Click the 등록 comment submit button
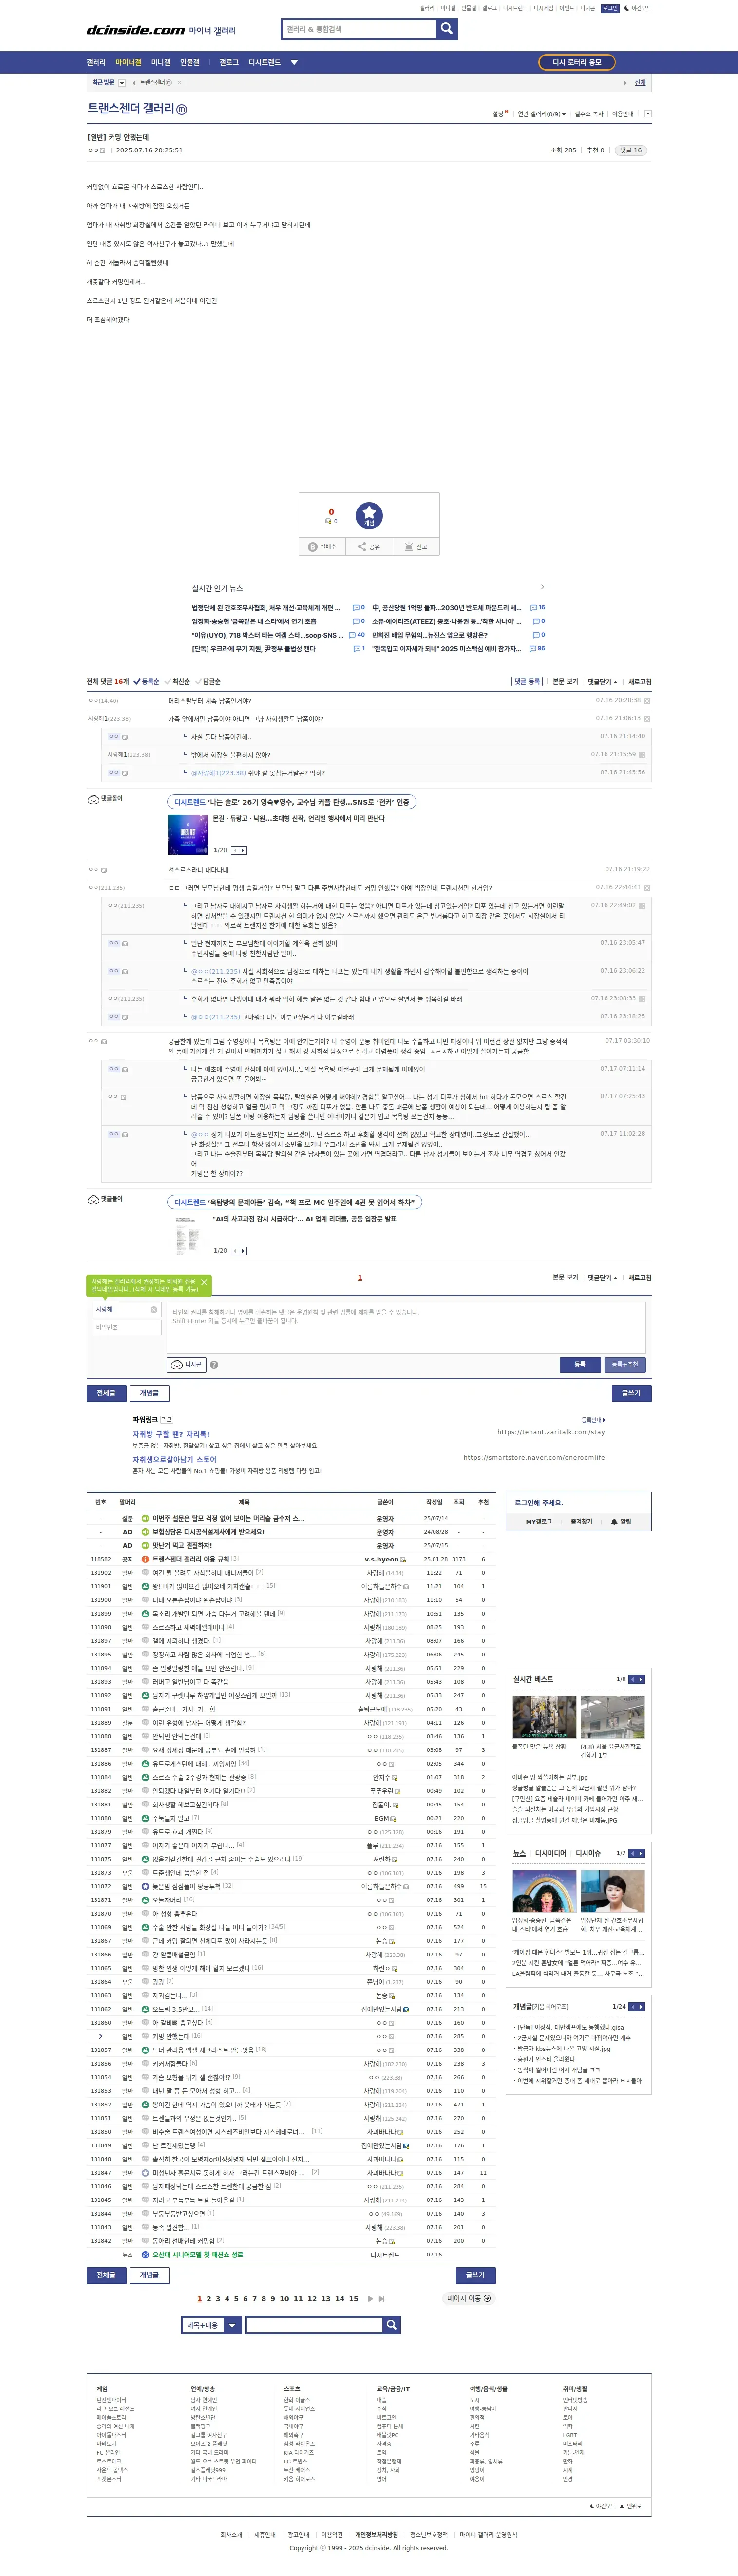Screen dimensions: 738x2576 [580, 1364]
